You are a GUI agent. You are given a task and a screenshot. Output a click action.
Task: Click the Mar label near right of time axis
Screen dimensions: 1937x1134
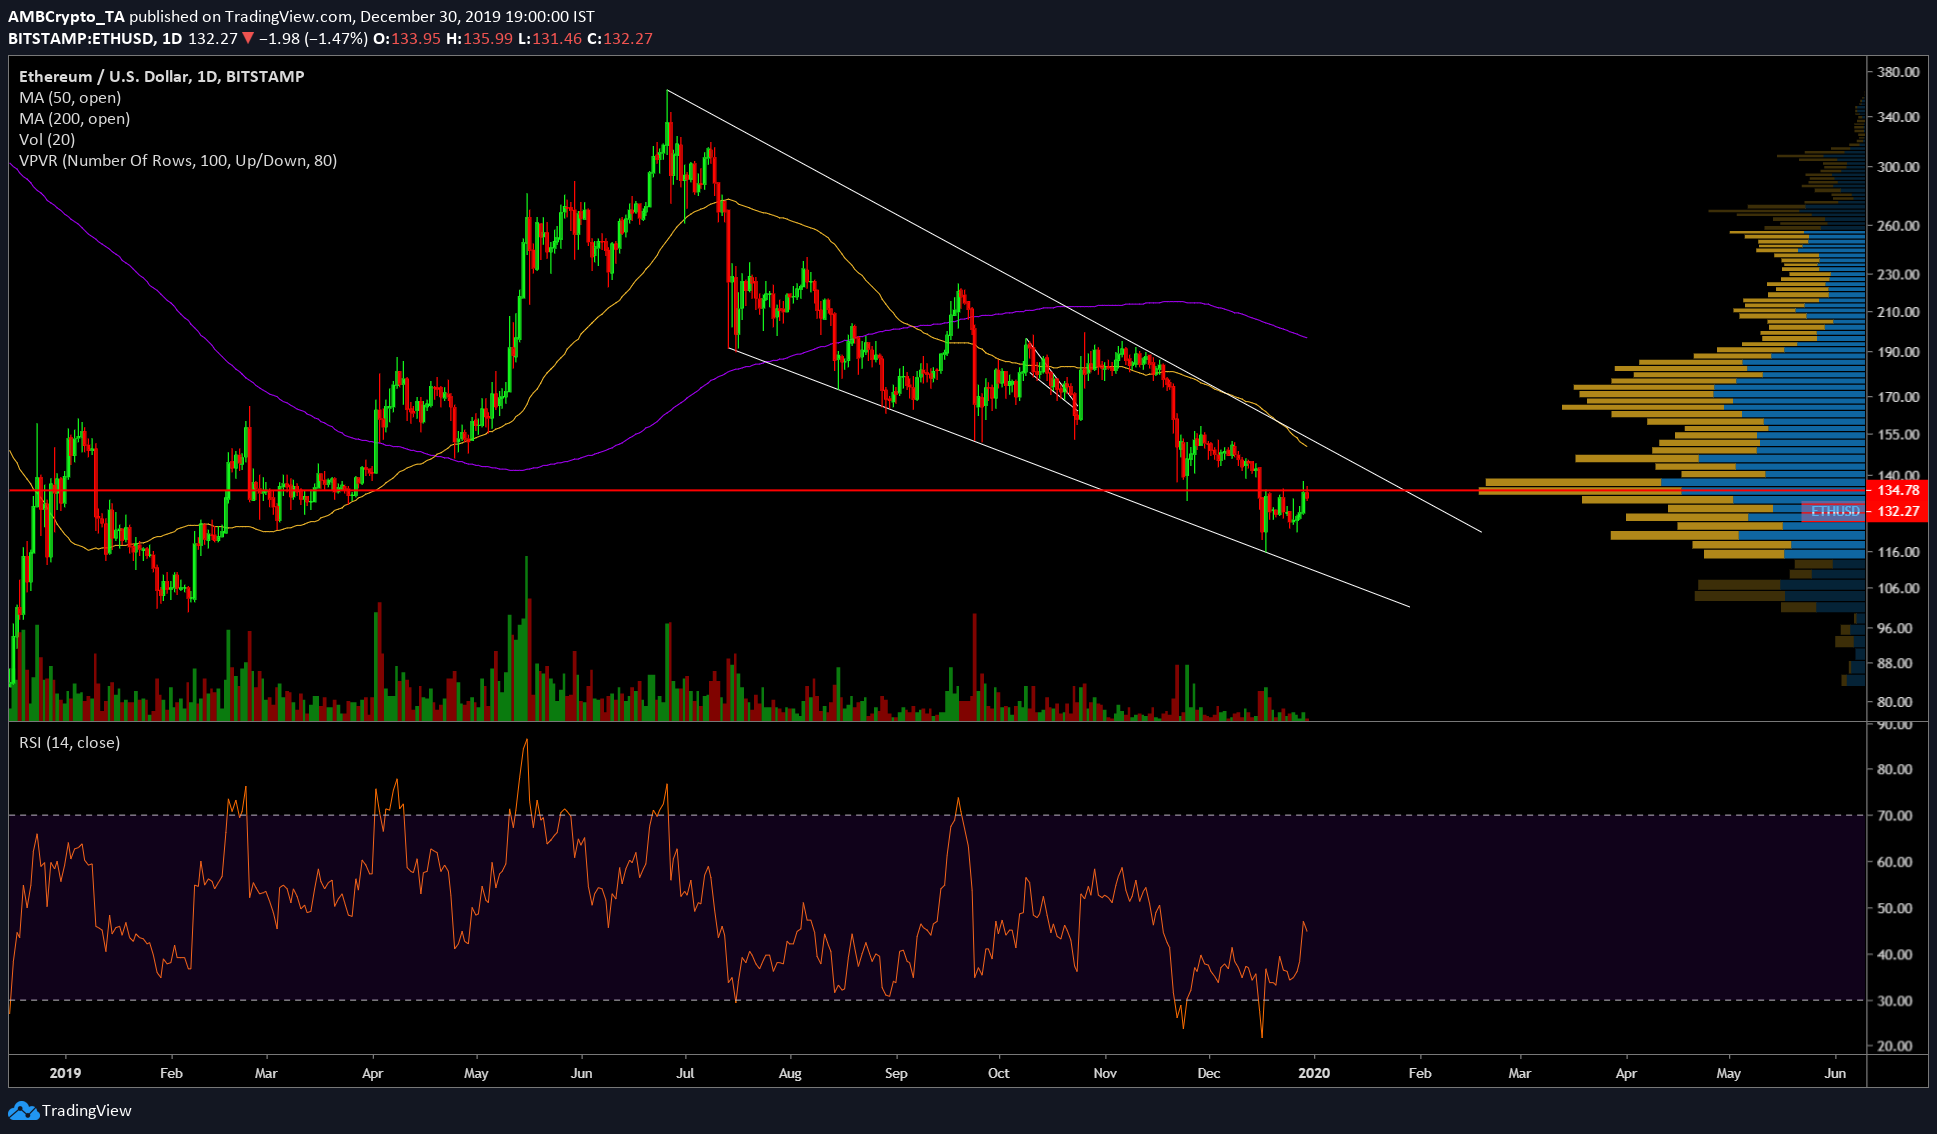point(1519,1073)
